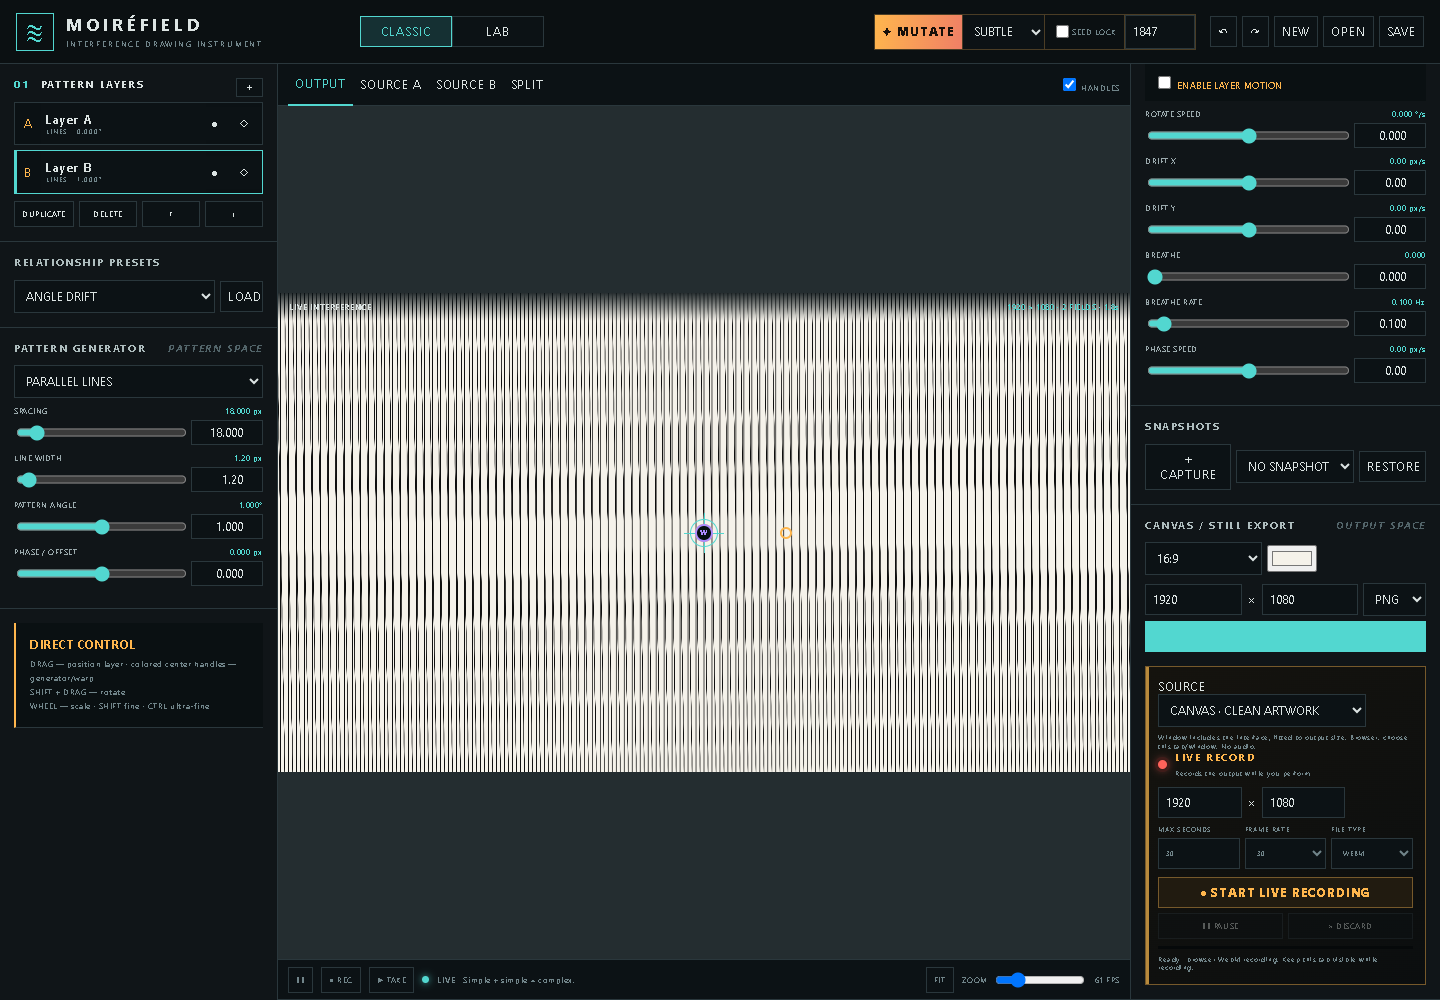Click the Max Seconds input field
Viewport: 1440px width, 1000px height.
click(x=1199, y=854)
